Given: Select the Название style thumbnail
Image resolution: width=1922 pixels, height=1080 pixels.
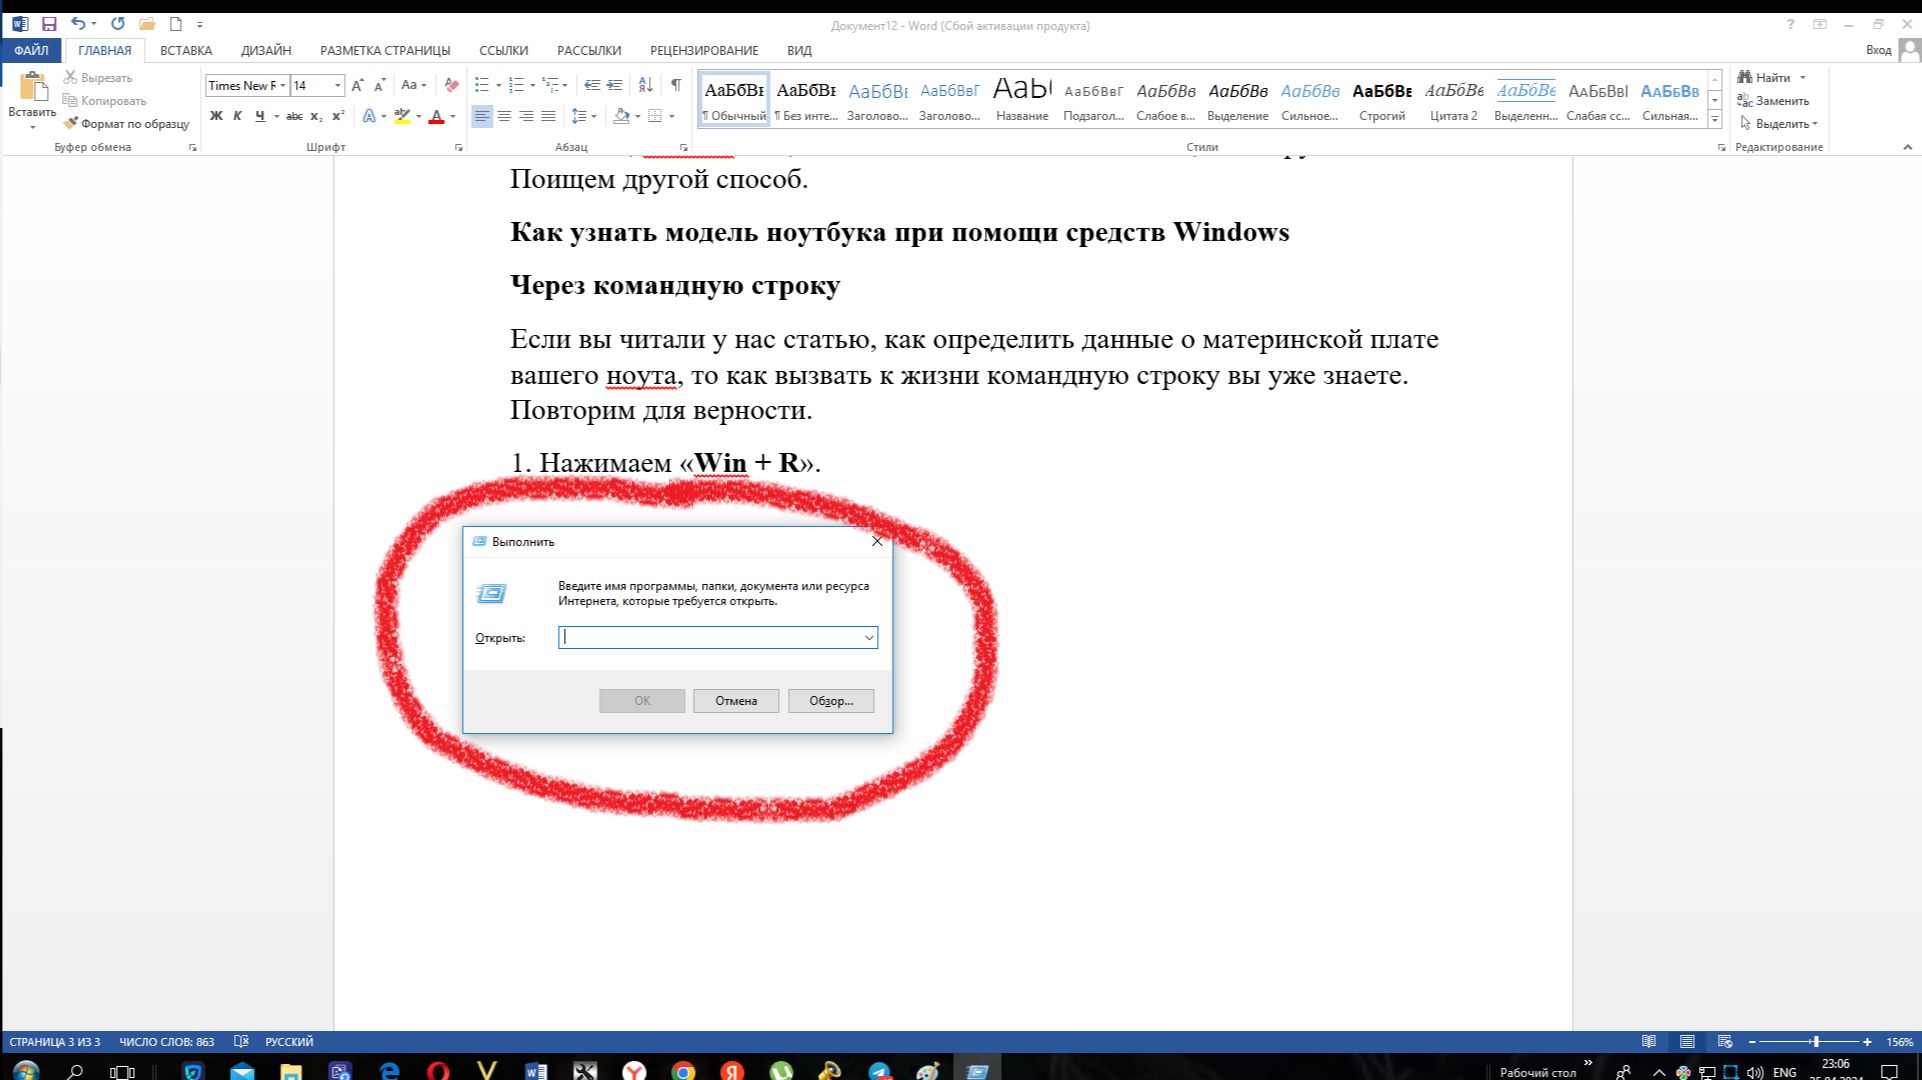Looking at the screenshot, I should pos(1022,99).
